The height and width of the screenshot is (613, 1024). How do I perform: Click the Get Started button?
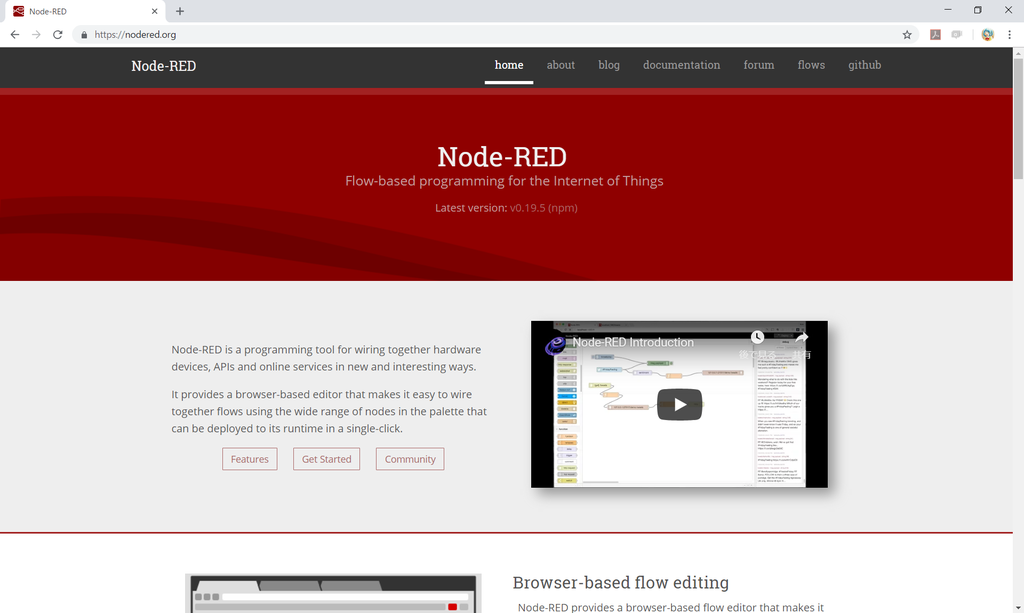click(327, 459)
